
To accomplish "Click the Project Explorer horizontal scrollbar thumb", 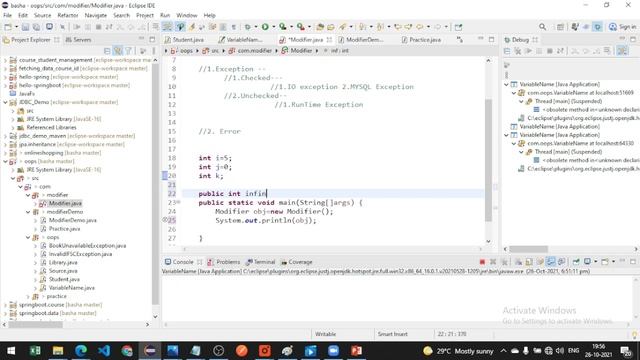I will pos(36,324).
